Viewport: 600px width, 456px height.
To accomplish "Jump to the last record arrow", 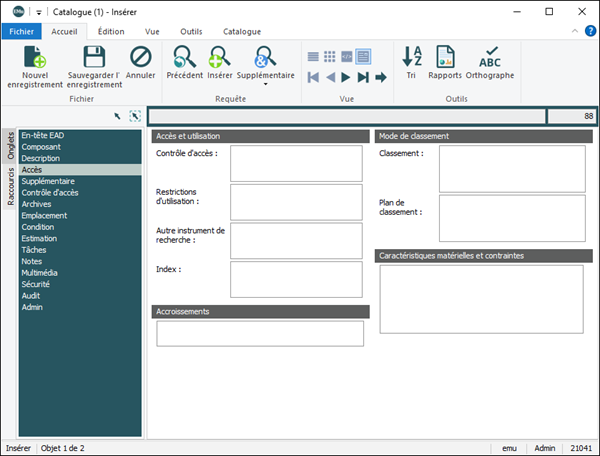I will tap(364, 77).
